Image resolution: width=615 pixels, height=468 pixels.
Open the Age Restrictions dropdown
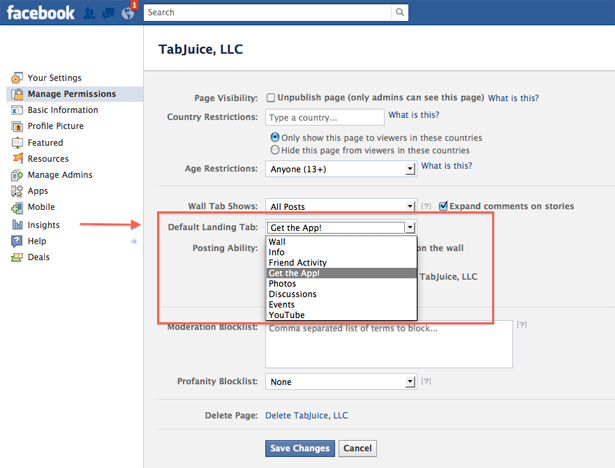pos(341,169)
